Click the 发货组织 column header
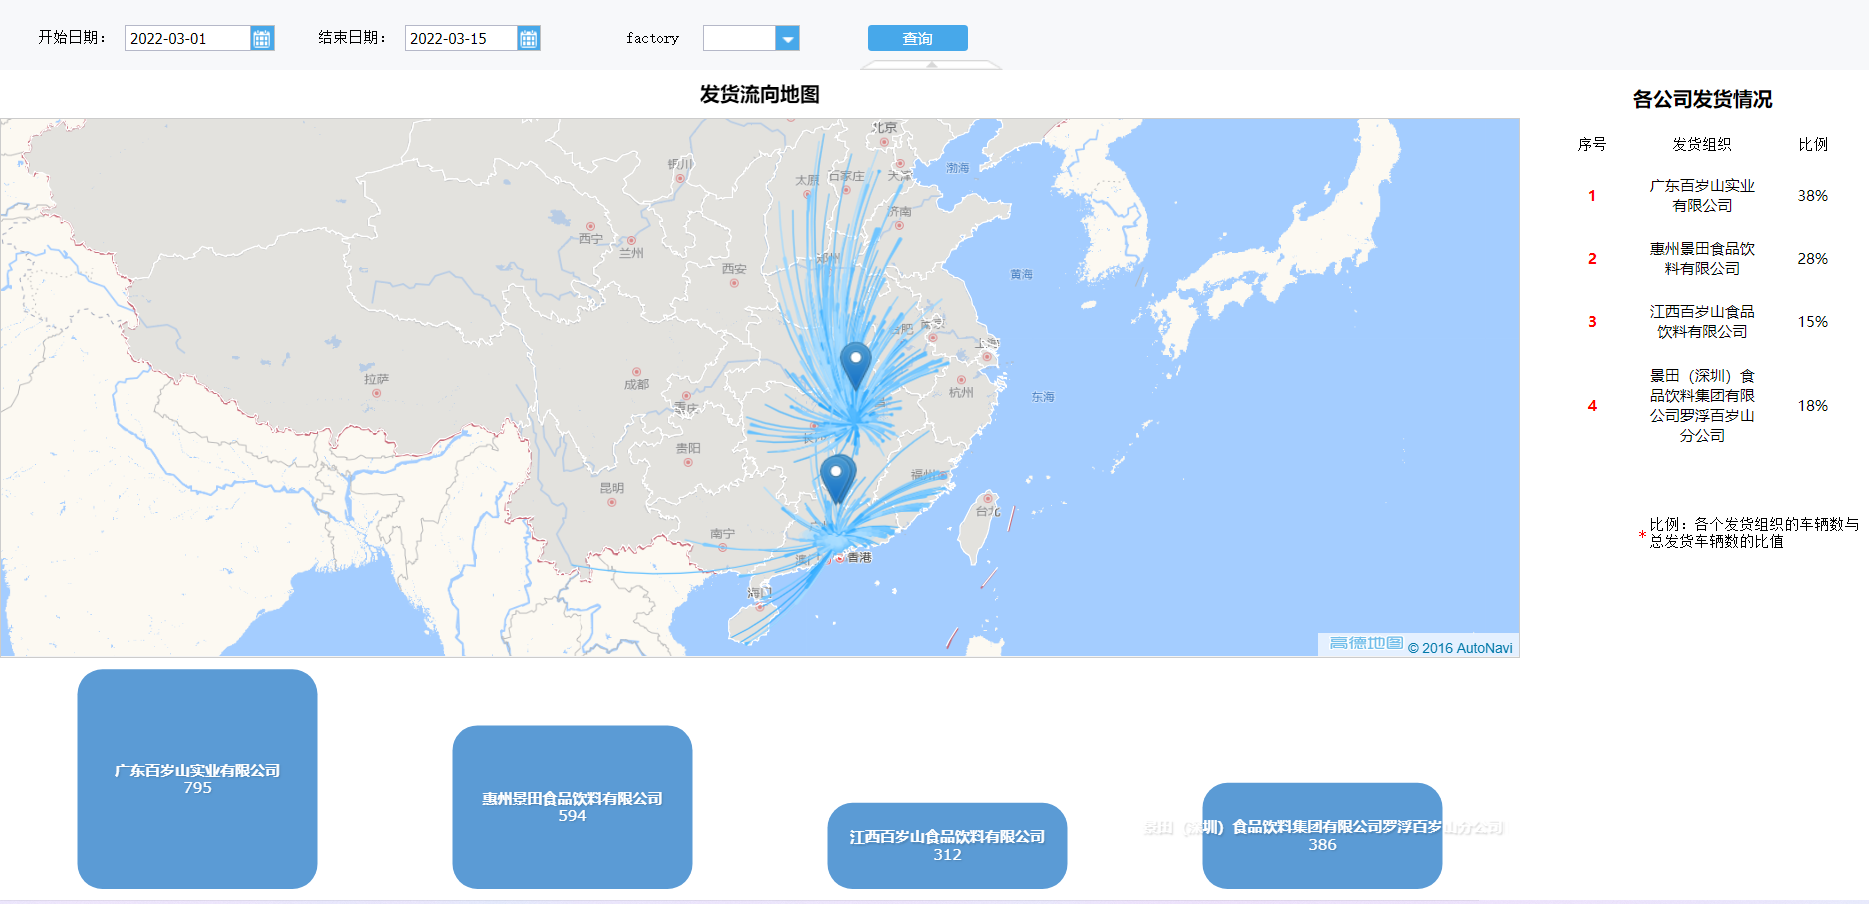The image size is (1870, 904). coord(1702,144)
